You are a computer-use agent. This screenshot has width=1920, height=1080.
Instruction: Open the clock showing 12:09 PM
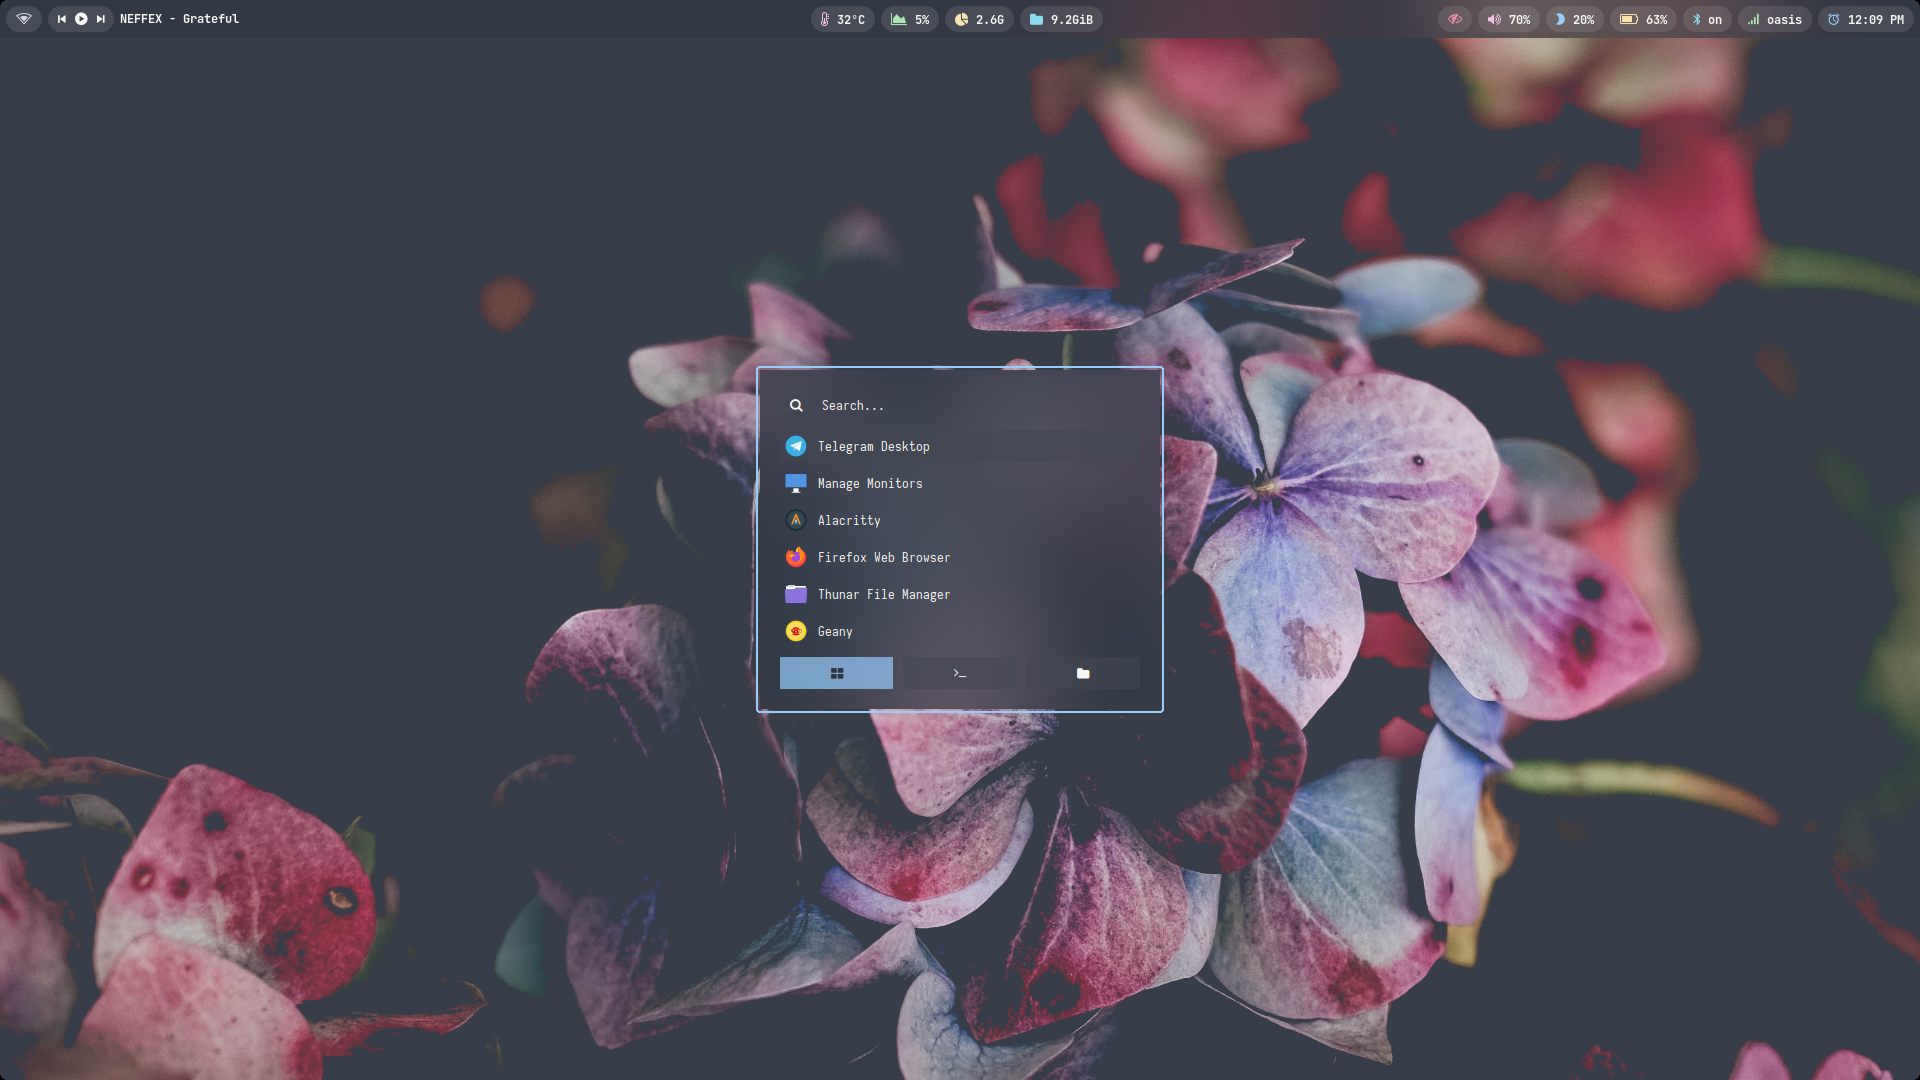click(1865, 19)
